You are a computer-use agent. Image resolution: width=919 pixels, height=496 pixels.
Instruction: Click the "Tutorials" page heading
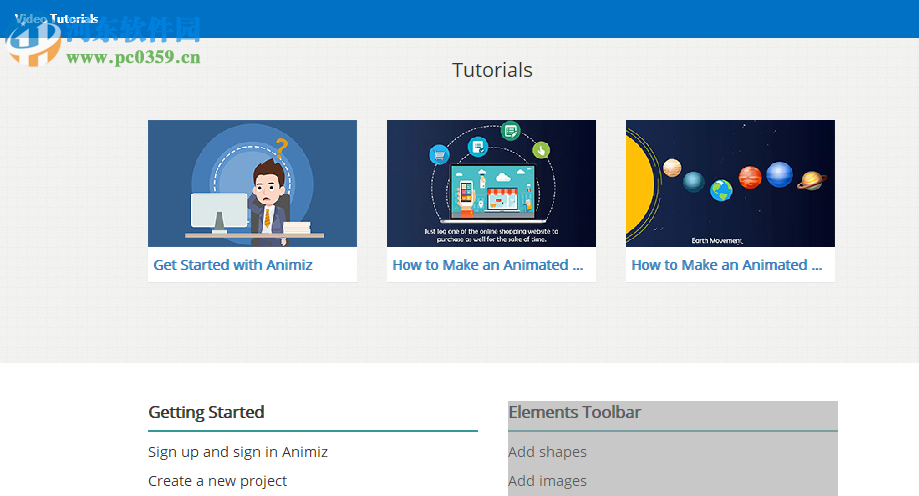(492, 70)
